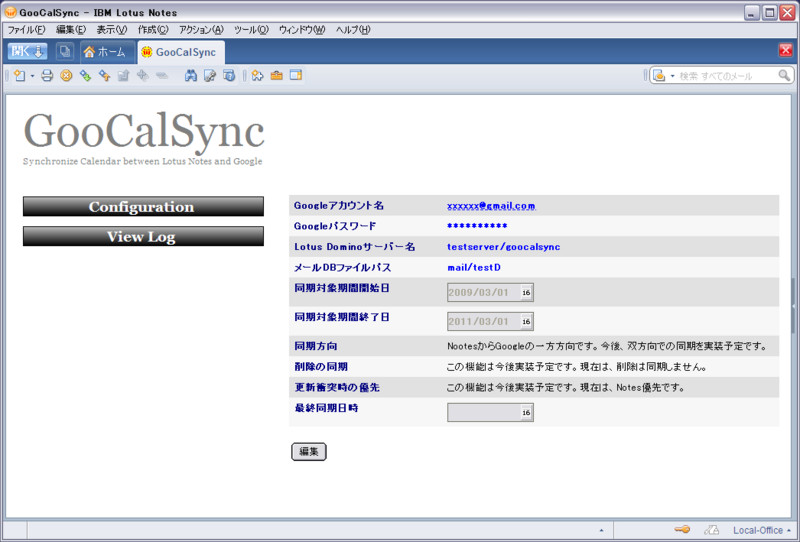The height and width of the screenshot is (542, 800).
Task: Click the masked Google password value
Action: coord(477,226)
